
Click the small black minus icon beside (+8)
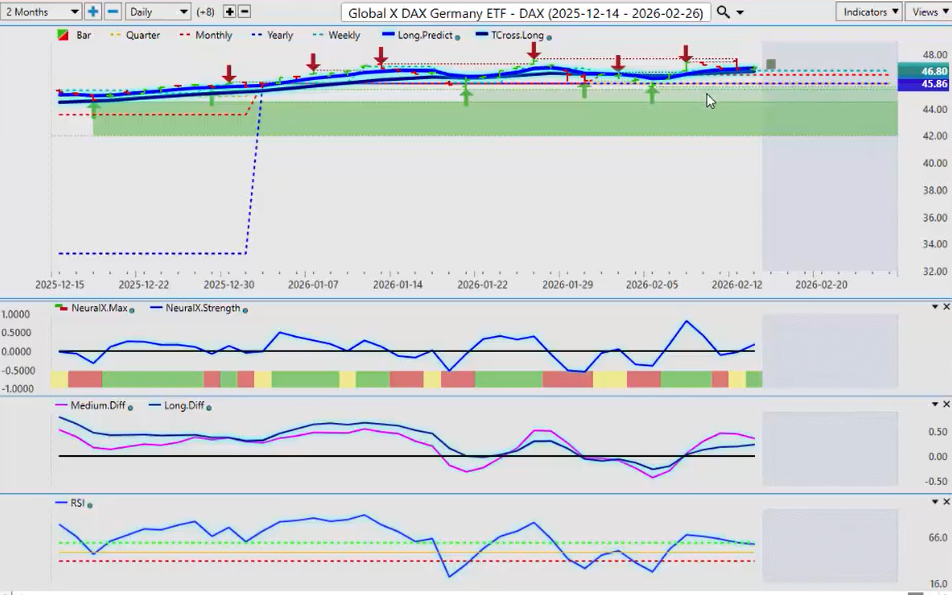(x=245, y=12)
